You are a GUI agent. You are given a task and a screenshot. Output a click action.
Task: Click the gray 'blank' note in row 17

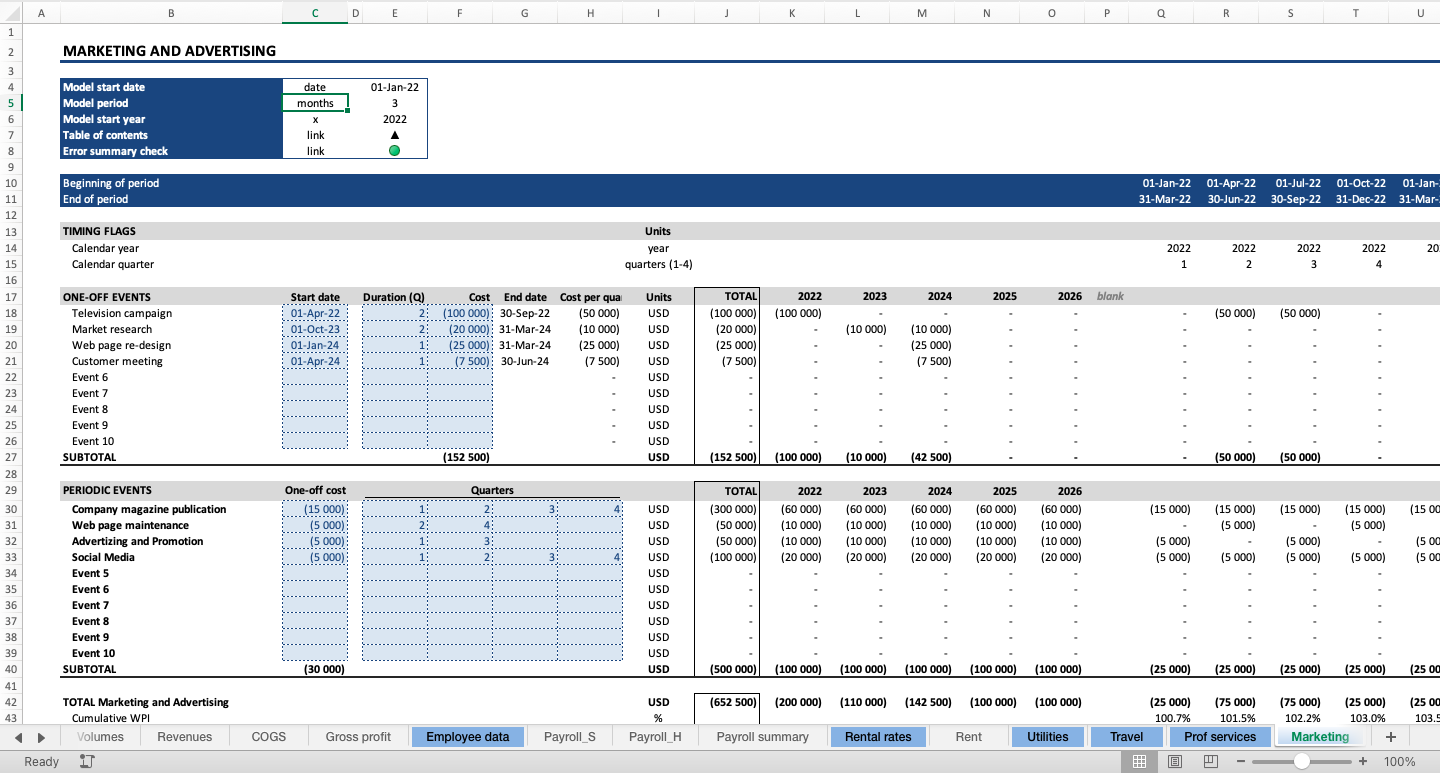1110,297
